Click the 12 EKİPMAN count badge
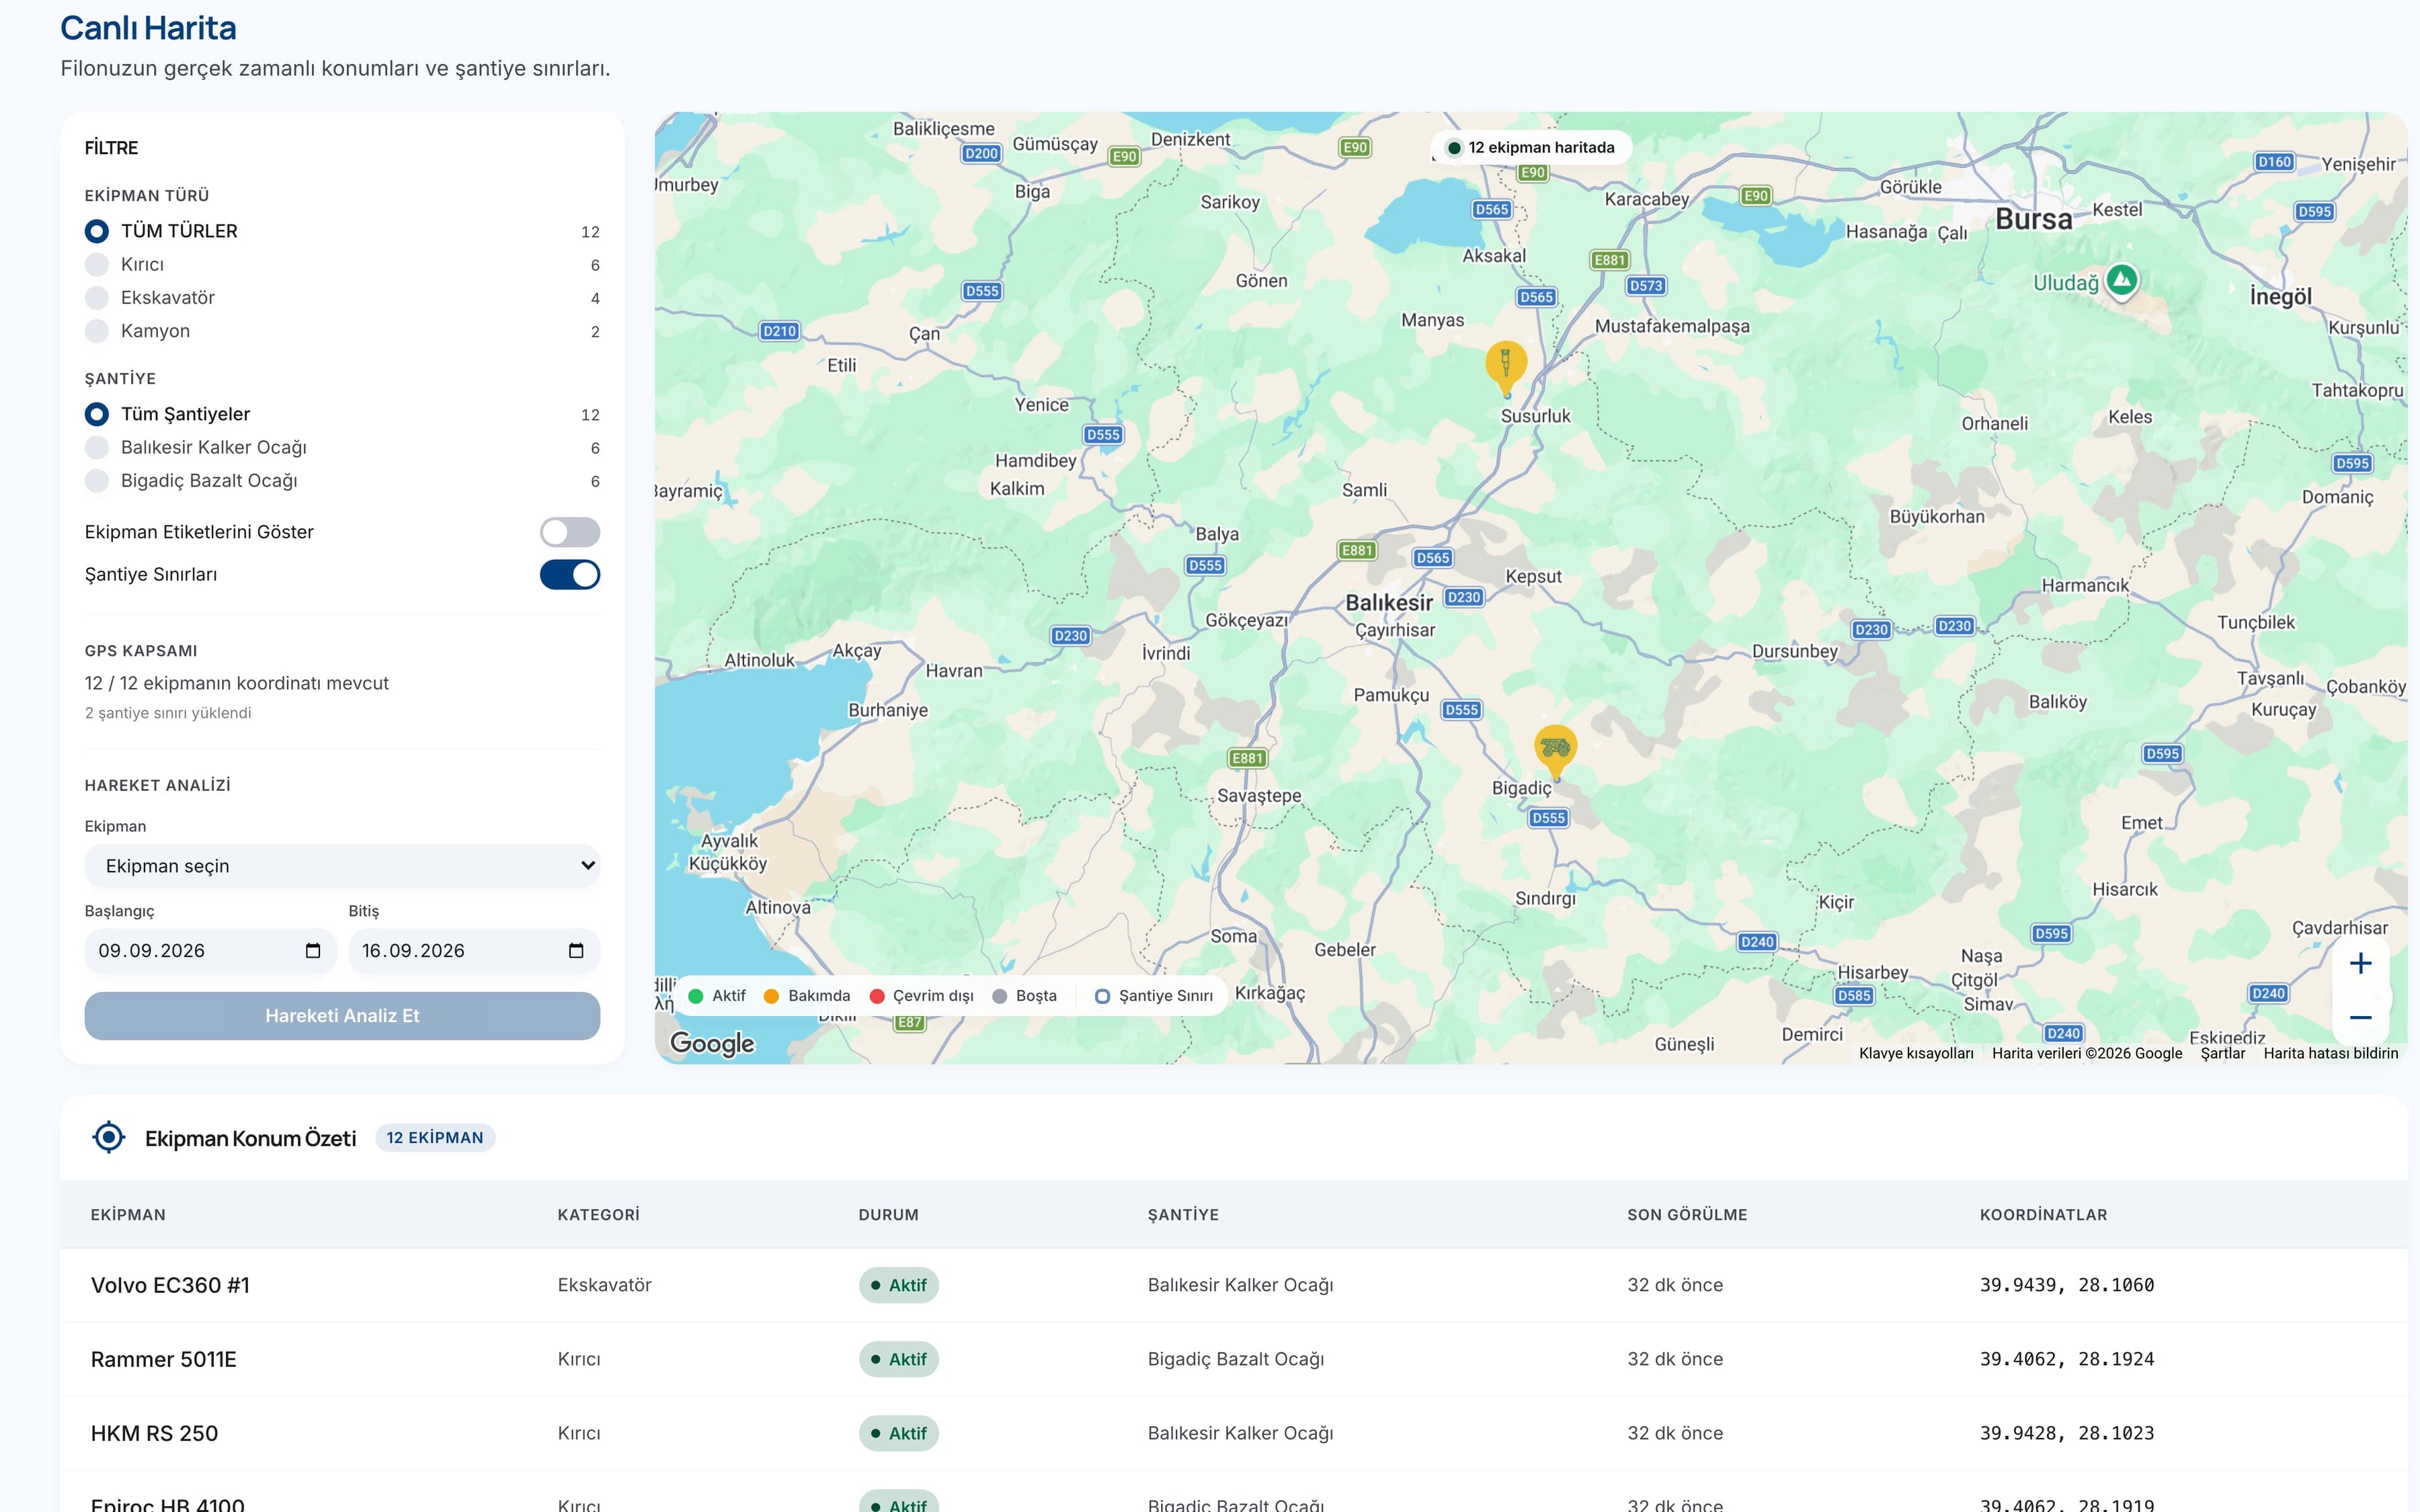The height and width of the screenshot is (1512, 2420). click(435, 1138)
